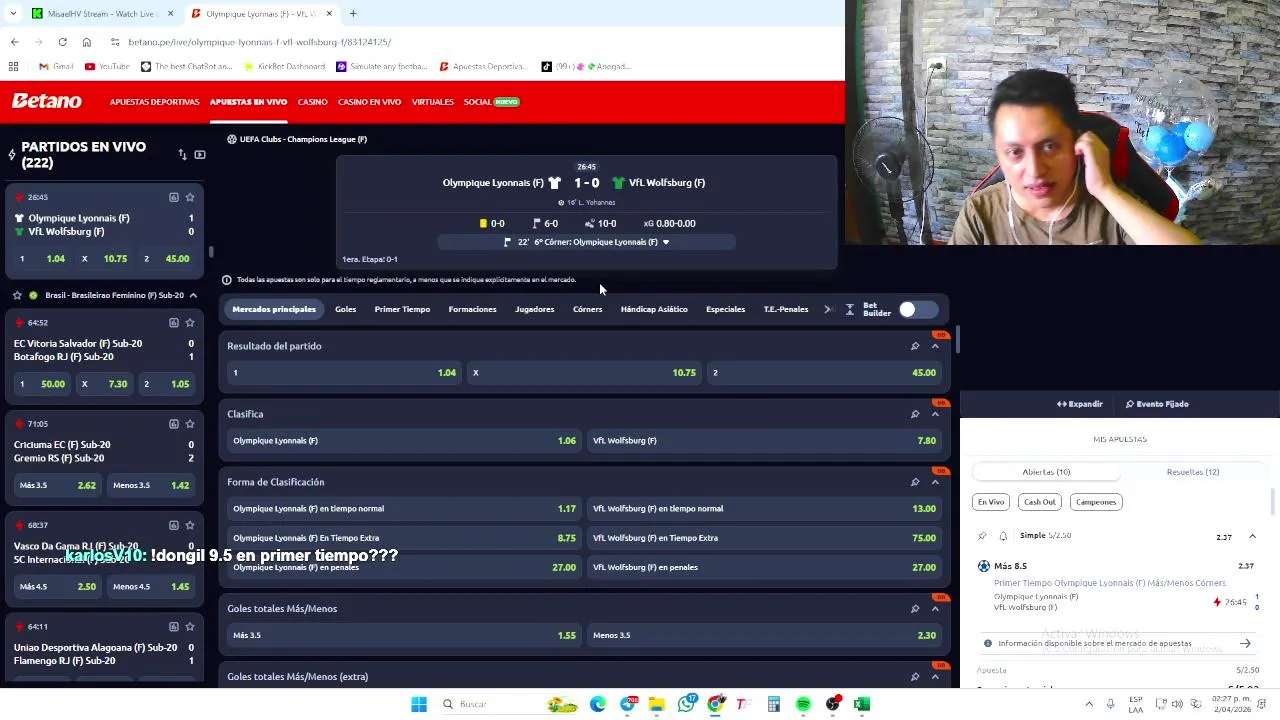Show more market tabs with right arrow

[828, 310]
